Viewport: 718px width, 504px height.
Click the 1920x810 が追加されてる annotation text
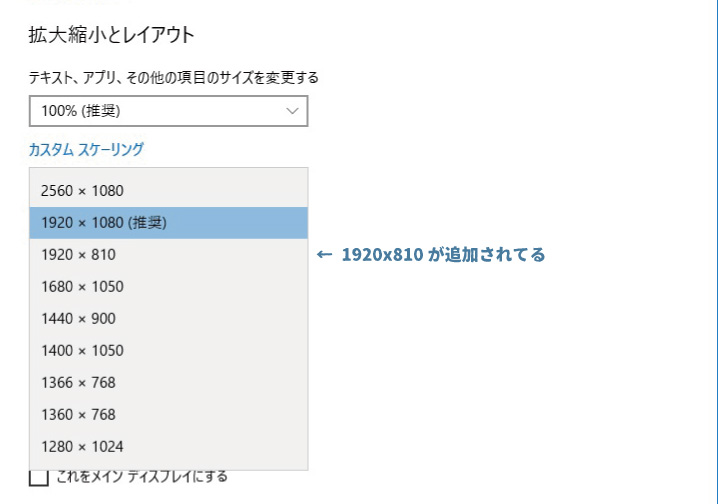click(443, 255)
